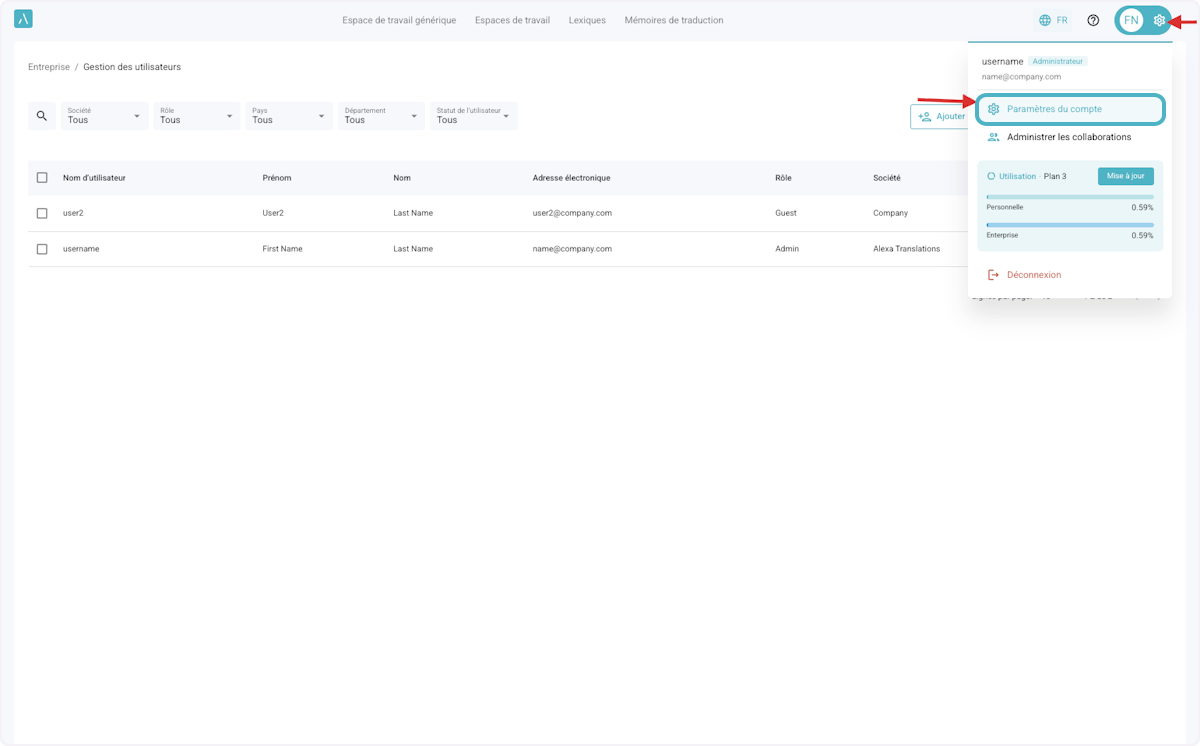Click the Déconnexion logout icon
This screenshot has width=1200, height=746.
(993, 275)
